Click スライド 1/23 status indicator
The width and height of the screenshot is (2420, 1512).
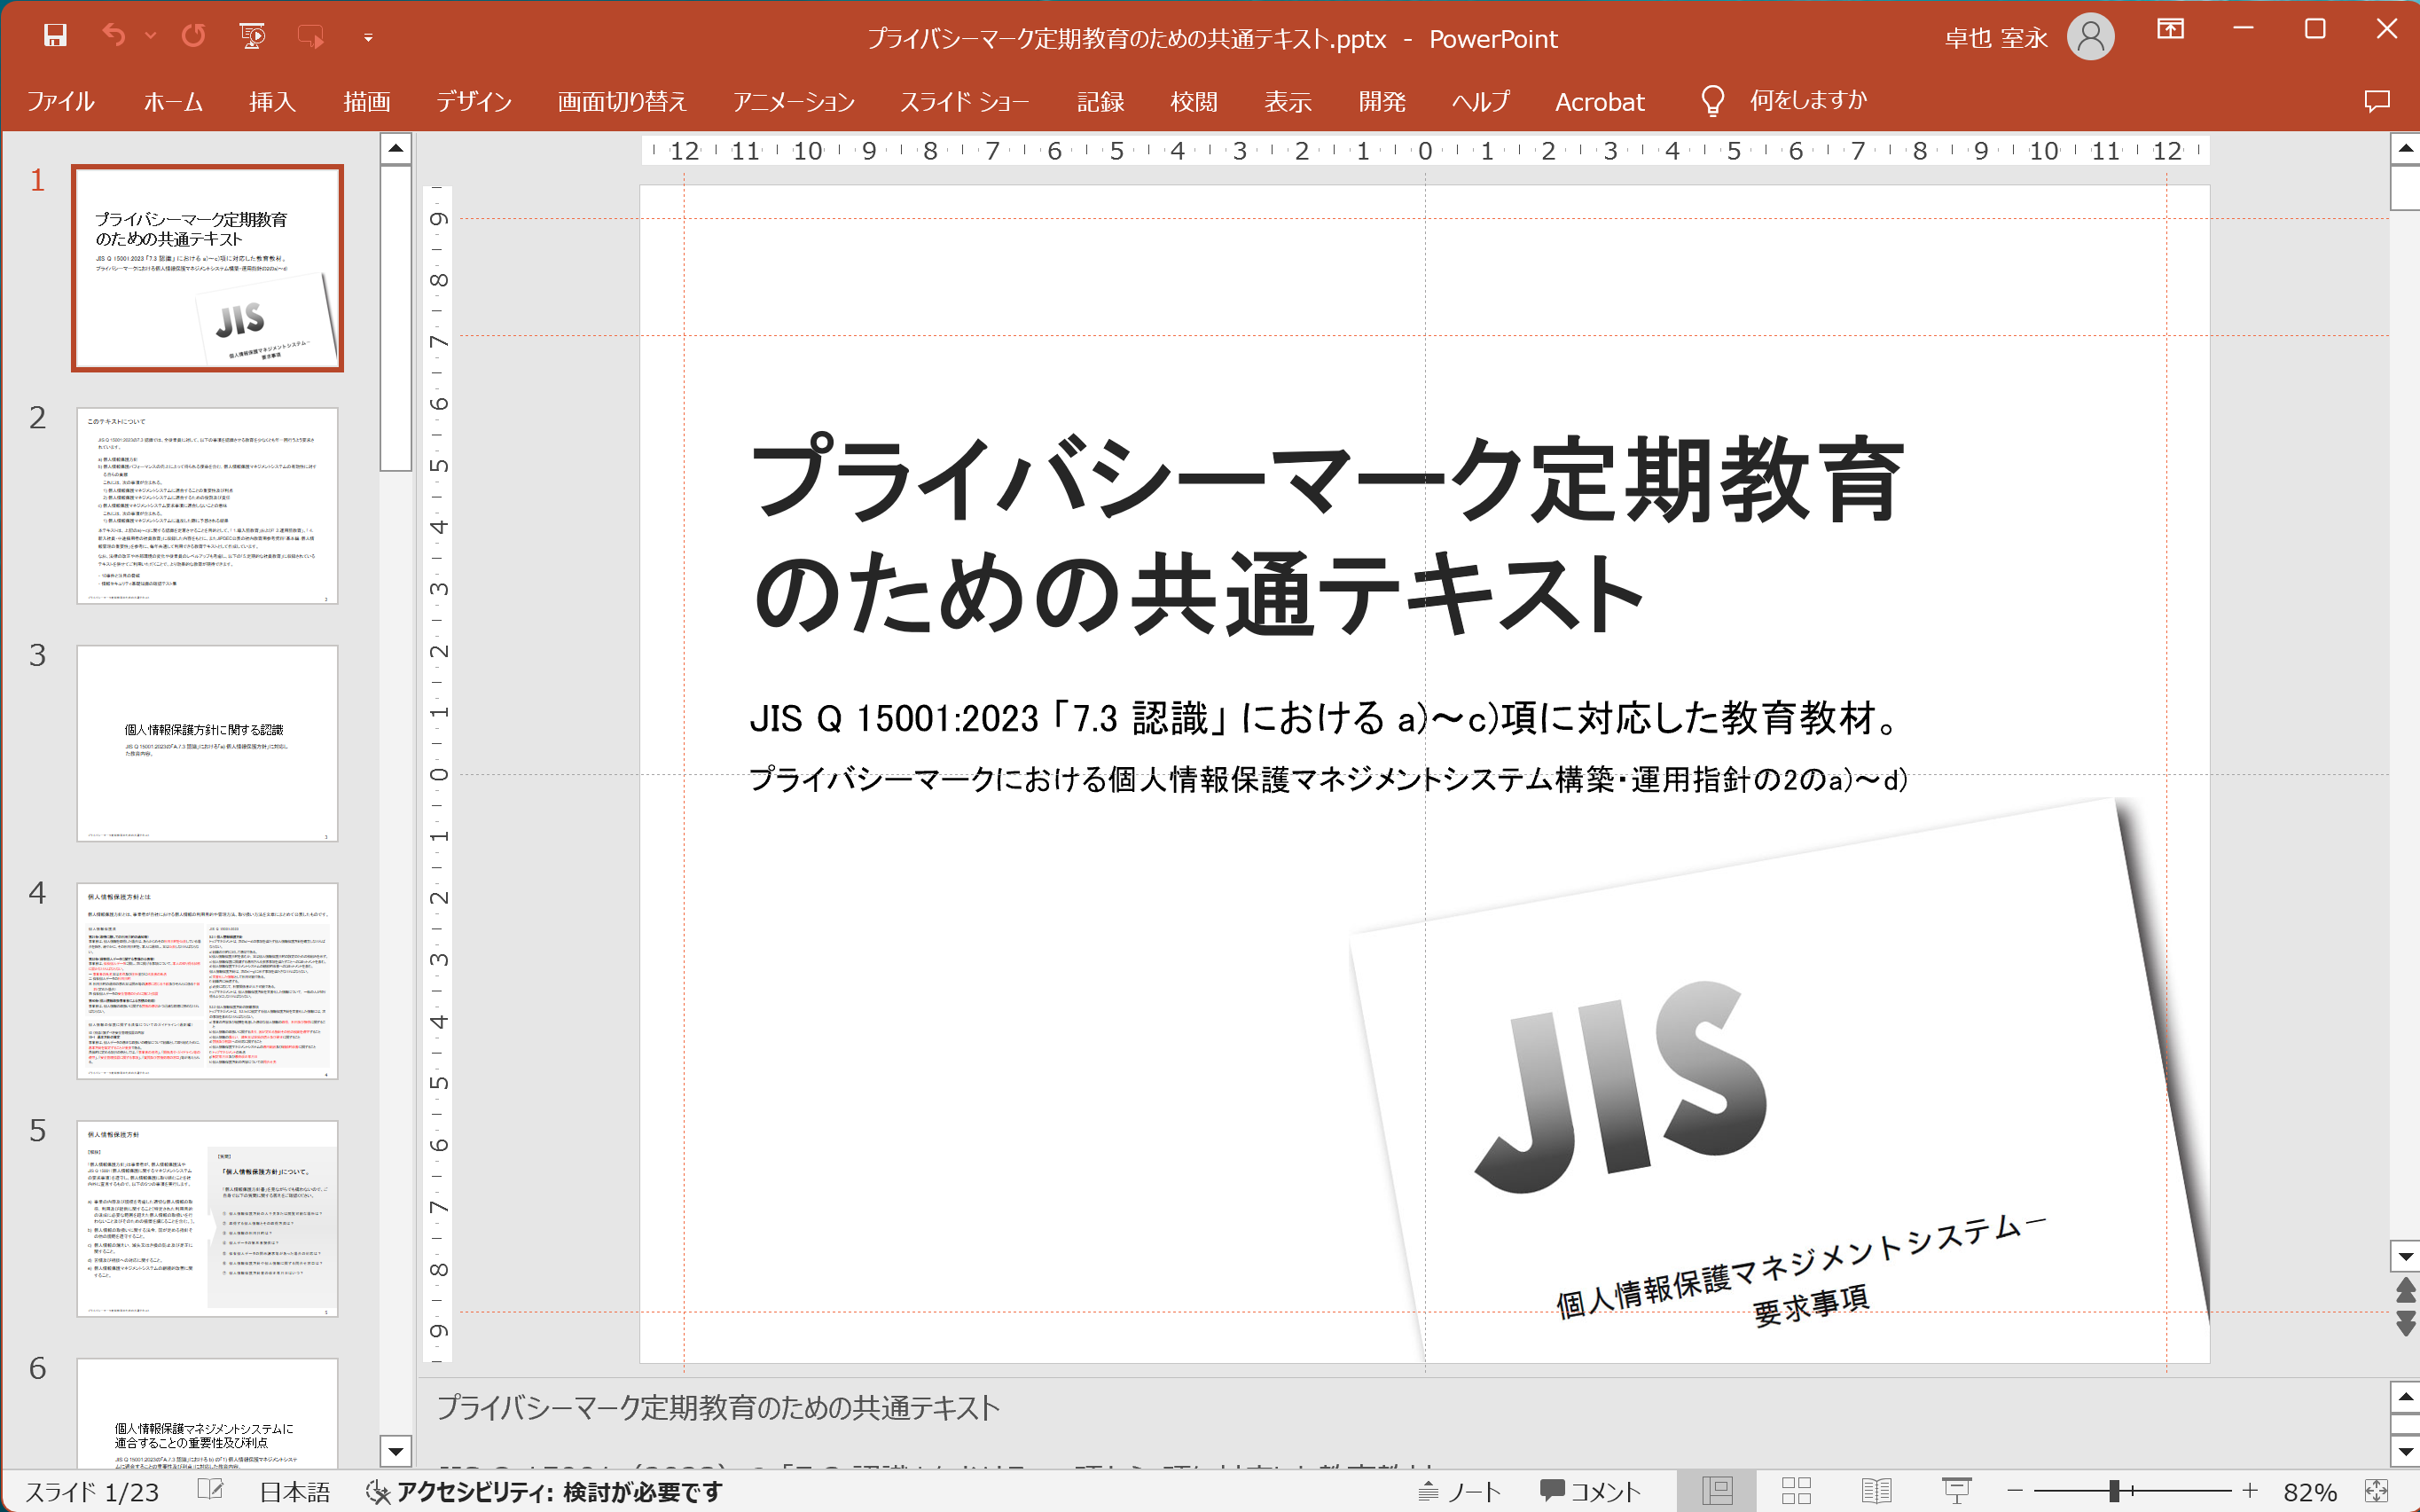coord(92,1492)
